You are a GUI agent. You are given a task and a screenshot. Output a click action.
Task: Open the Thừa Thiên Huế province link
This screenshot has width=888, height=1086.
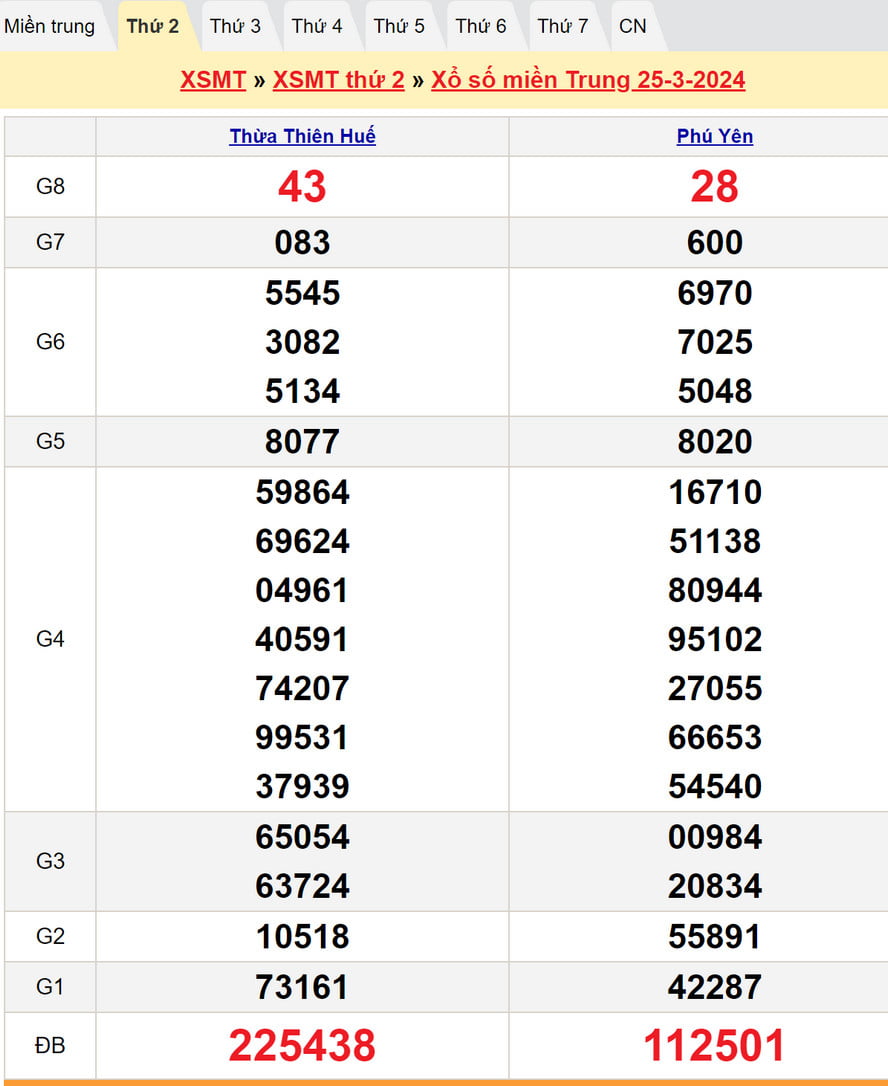(302, 136)
